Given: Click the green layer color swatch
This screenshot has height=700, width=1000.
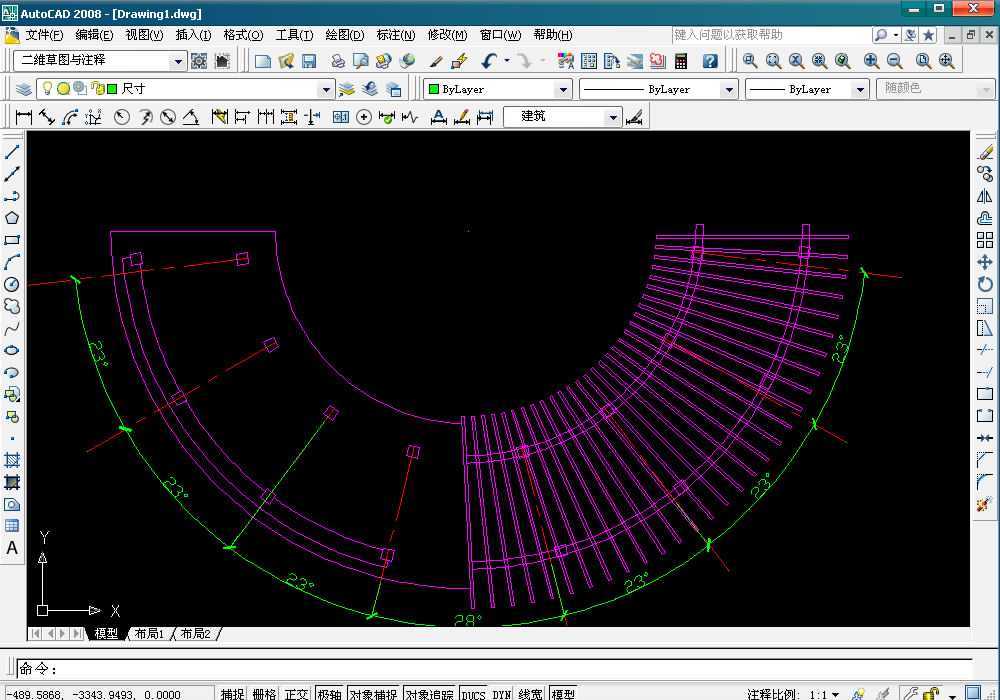Looking at the screenshot, I should [112, 89].
